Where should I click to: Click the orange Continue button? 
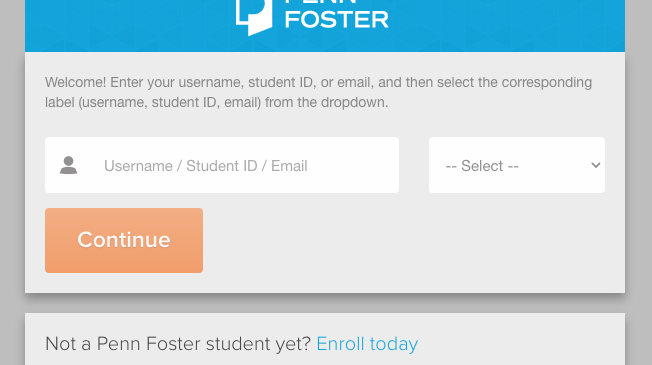(x=124, y=240)
